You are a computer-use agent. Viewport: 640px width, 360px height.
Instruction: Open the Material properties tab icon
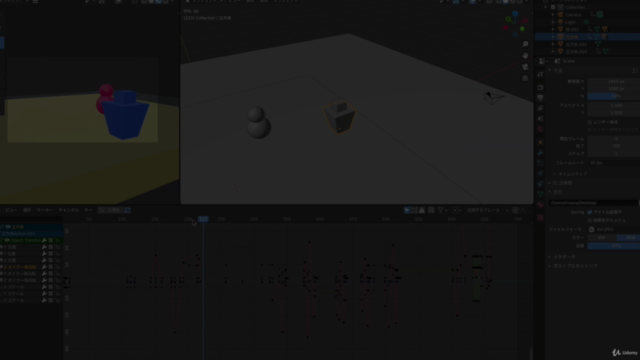[540, 204]
